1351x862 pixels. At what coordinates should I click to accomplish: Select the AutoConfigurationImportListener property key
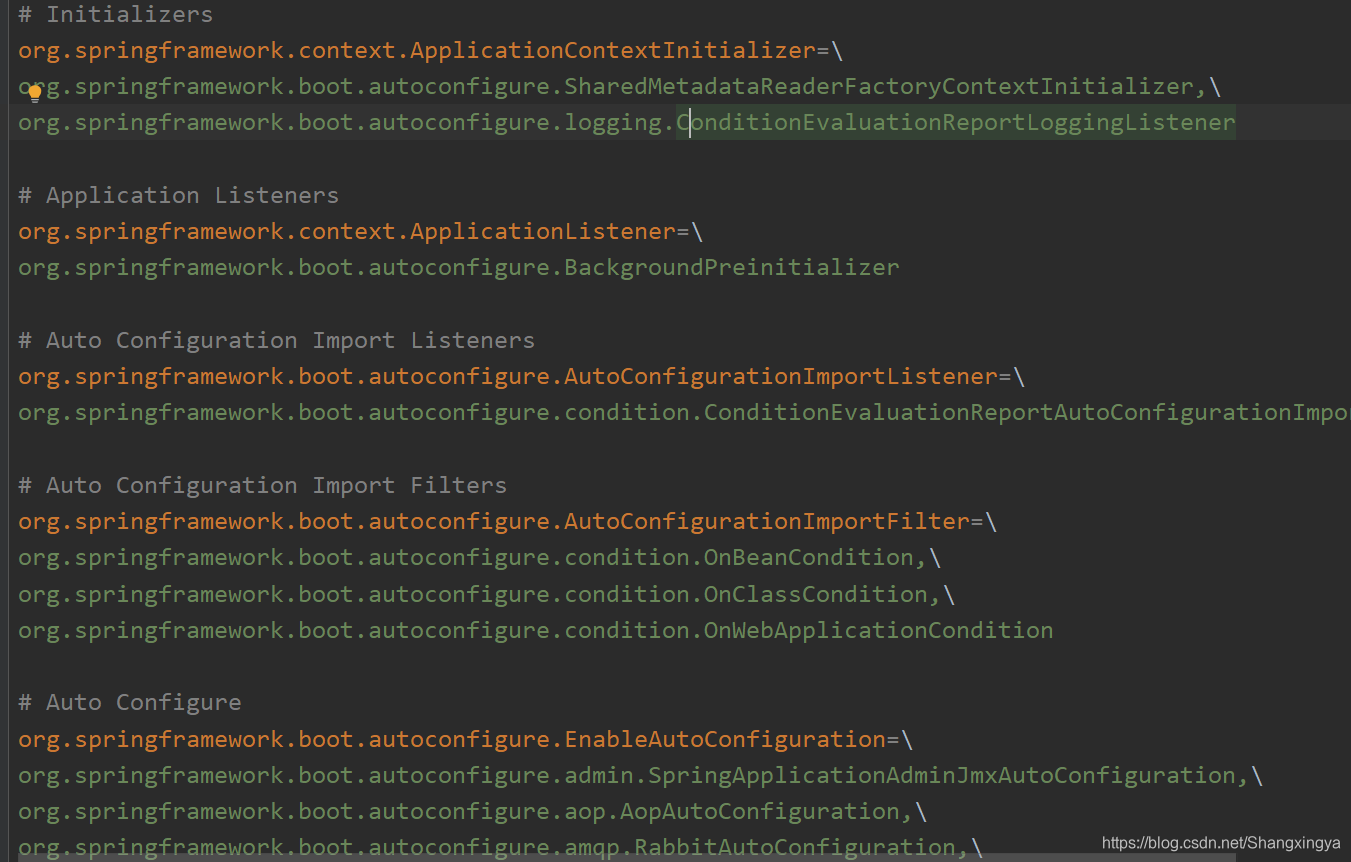click(508, 377)
